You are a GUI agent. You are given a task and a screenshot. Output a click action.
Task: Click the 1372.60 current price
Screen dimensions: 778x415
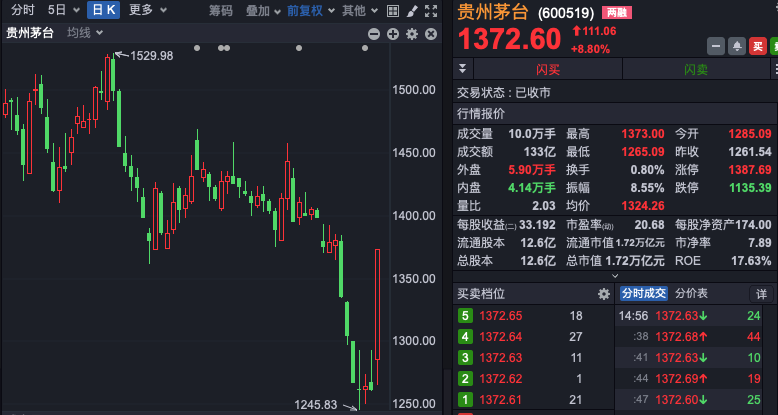[x=509, y=39]
